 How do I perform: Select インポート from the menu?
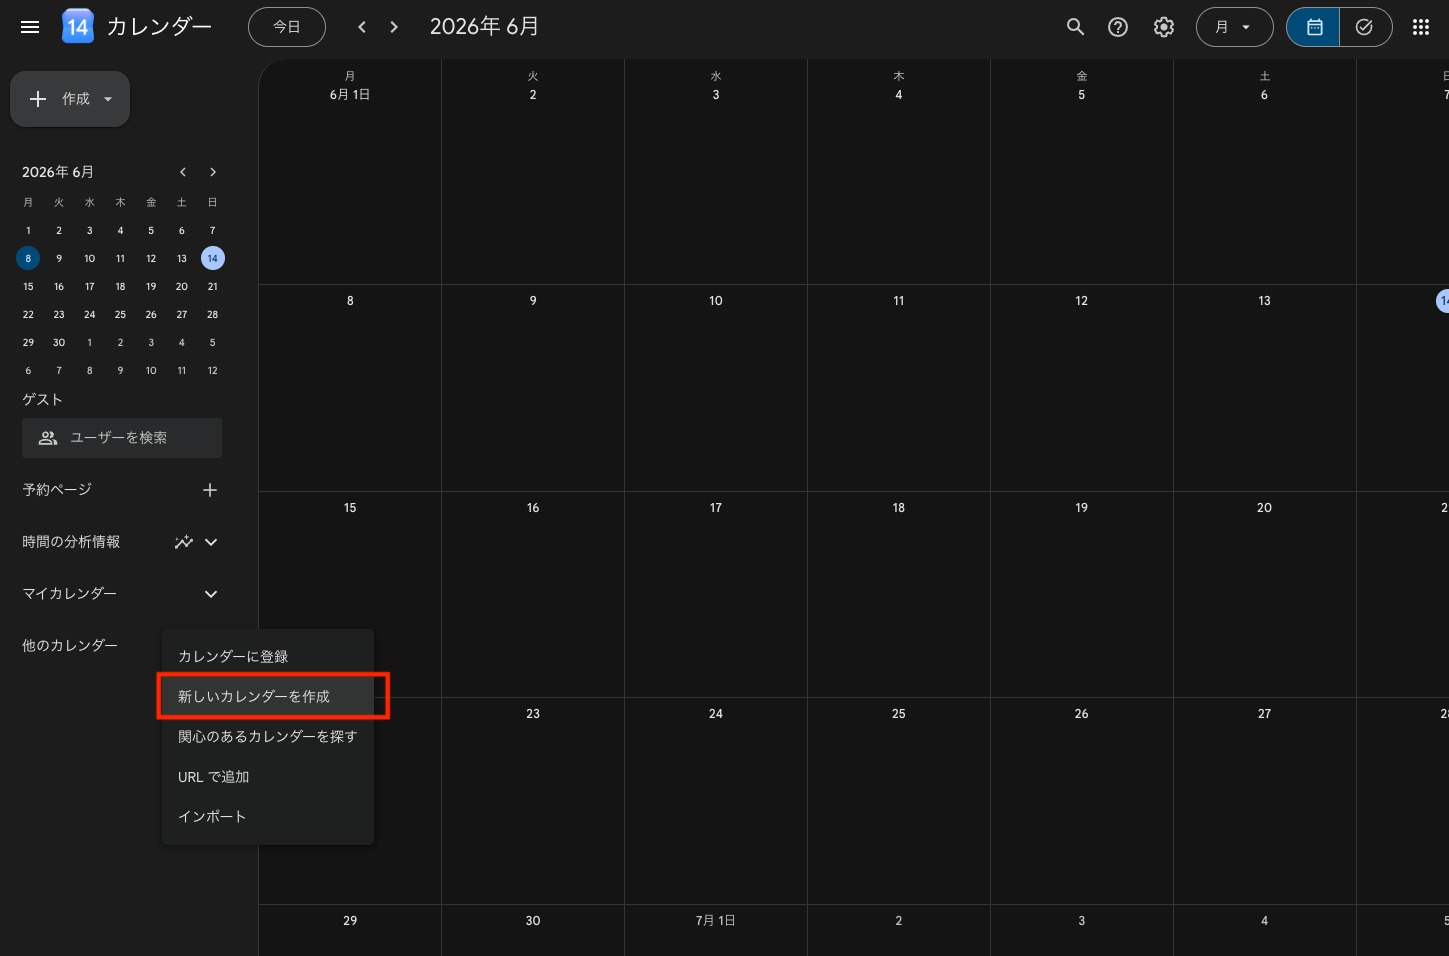268,816
